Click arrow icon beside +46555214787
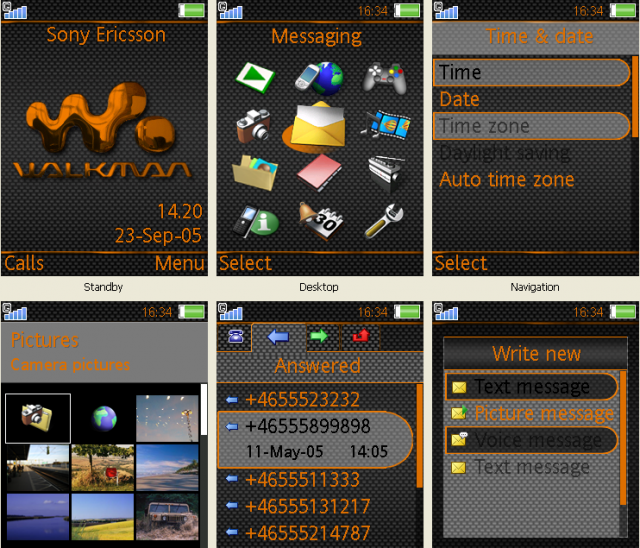Image resolution: width=640 pixels, height=548 pixels. [x=232, y=532]
